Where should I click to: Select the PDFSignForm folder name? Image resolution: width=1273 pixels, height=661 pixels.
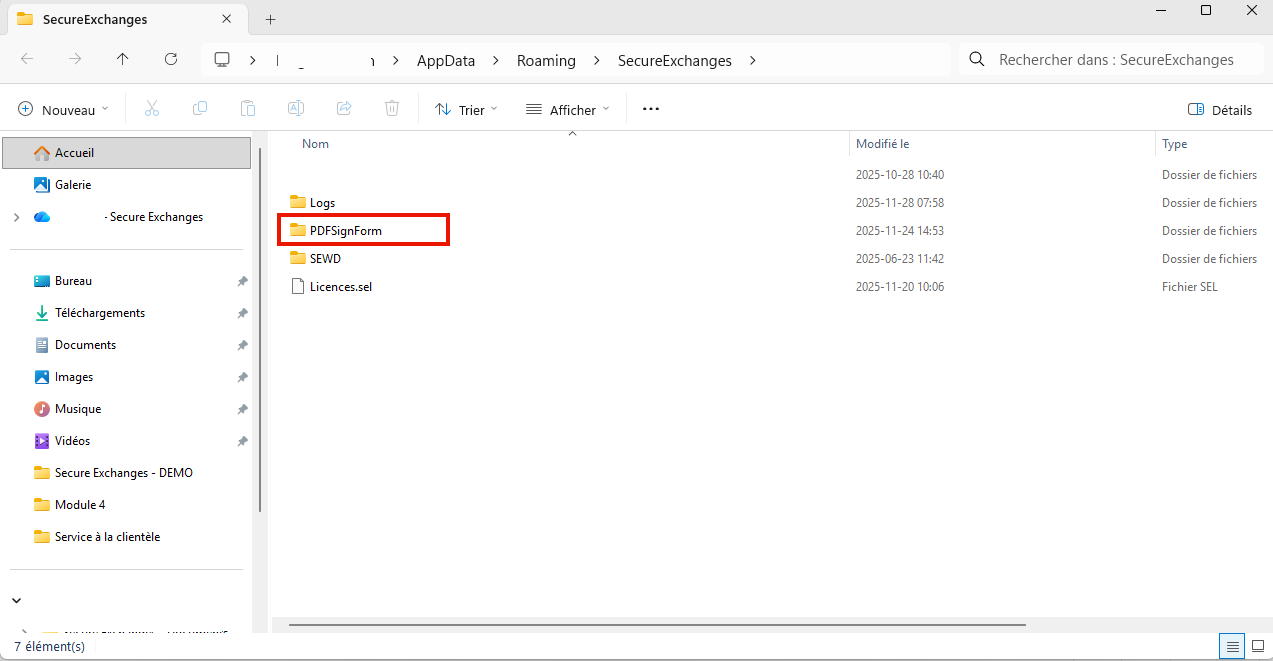346,230
